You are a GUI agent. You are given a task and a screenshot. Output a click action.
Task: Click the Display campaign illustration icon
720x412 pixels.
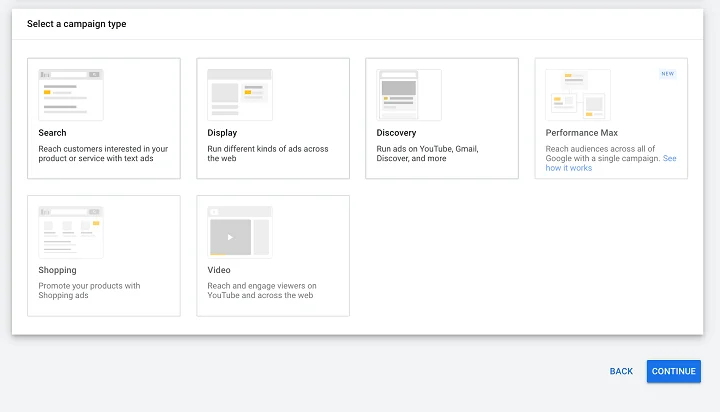coord(240,95)
